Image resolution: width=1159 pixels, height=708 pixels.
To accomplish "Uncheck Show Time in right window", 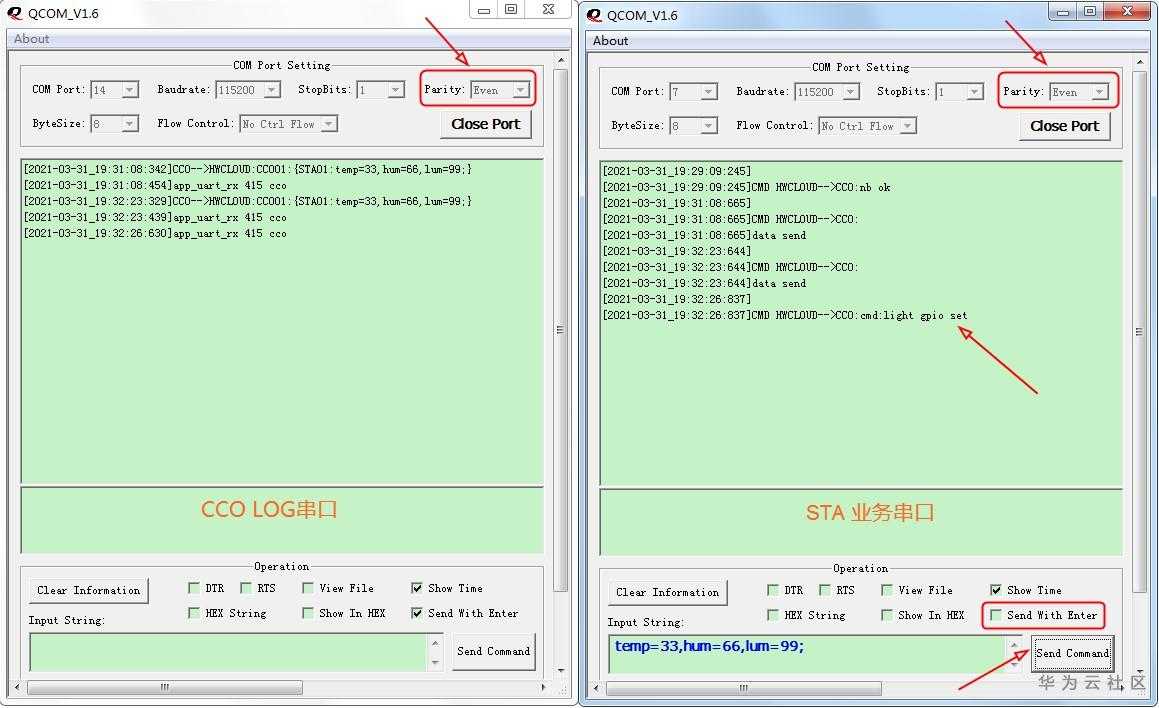I will tap(996, 590).
